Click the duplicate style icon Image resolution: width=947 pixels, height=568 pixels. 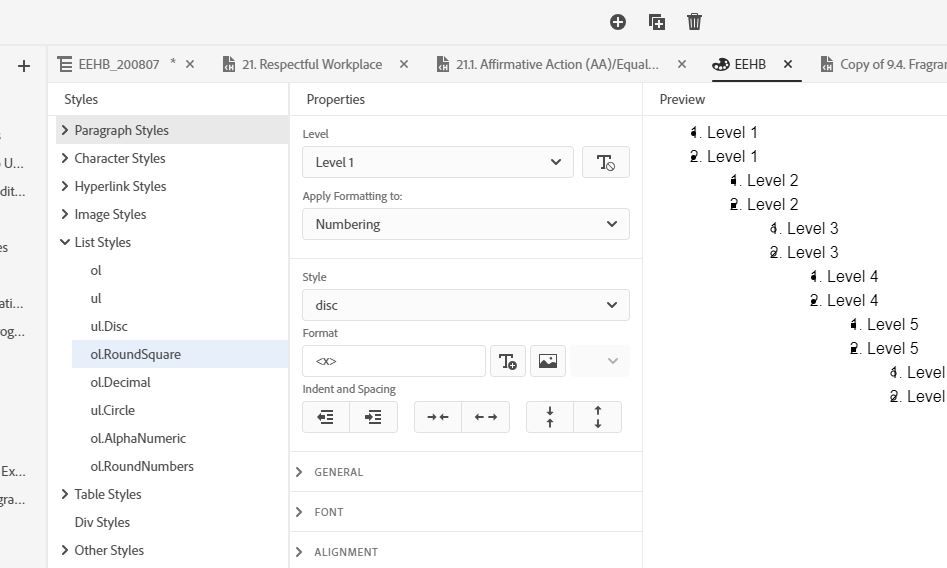[x=657, y=22]
